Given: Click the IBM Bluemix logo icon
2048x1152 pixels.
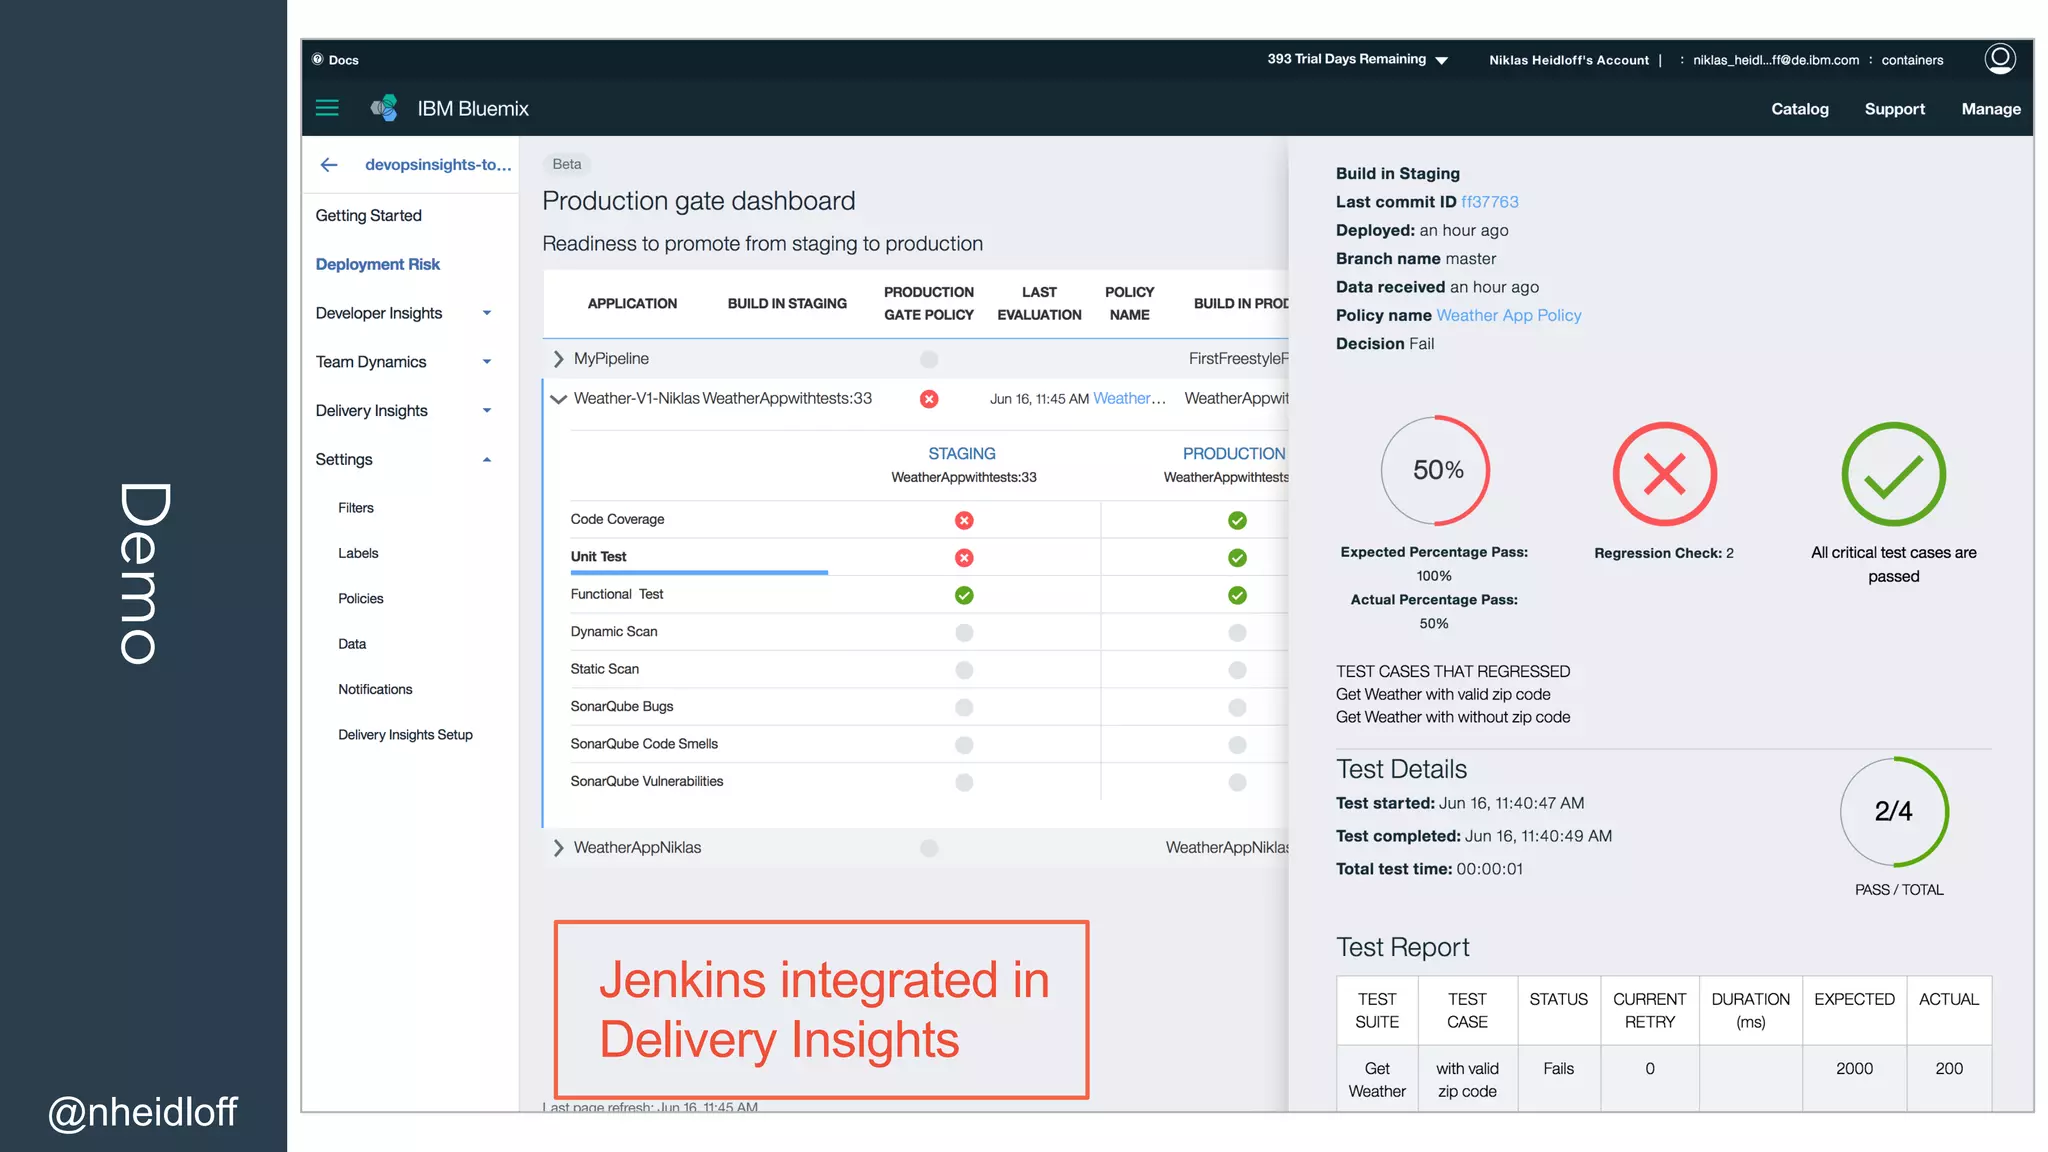Looking at the screenshot, I should click(384, 108).
